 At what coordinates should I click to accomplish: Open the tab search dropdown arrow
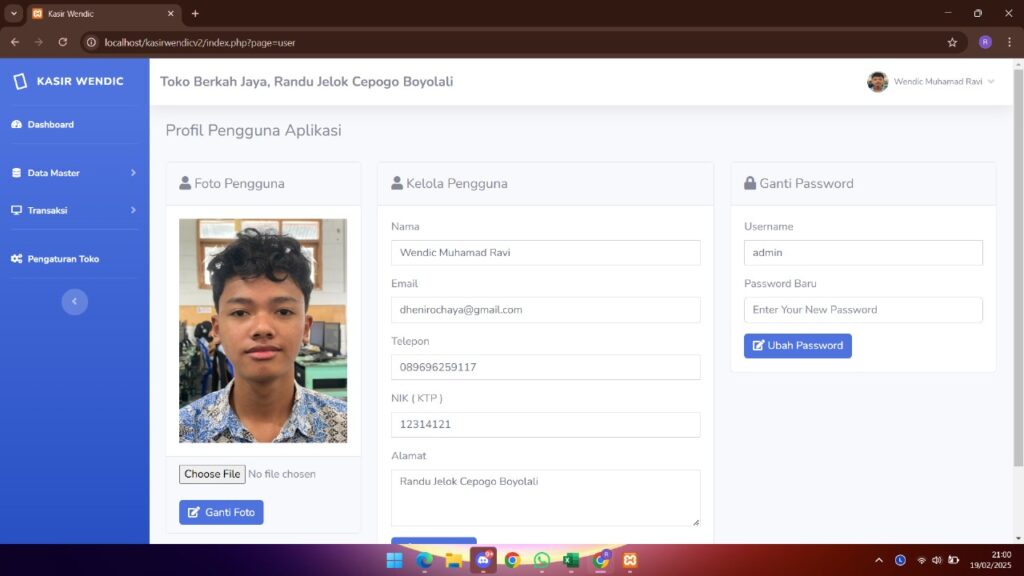point(14,13)
